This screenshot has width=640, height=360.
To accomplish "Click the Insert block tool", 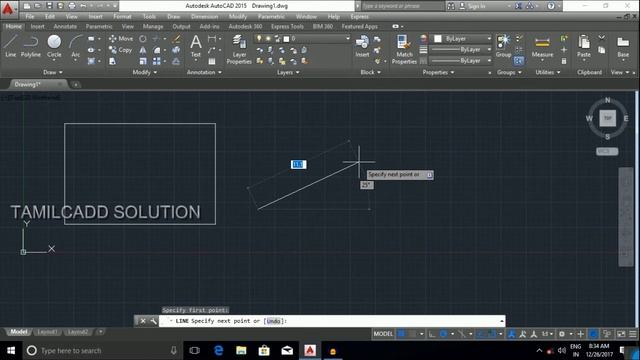I will click(362, 46).
